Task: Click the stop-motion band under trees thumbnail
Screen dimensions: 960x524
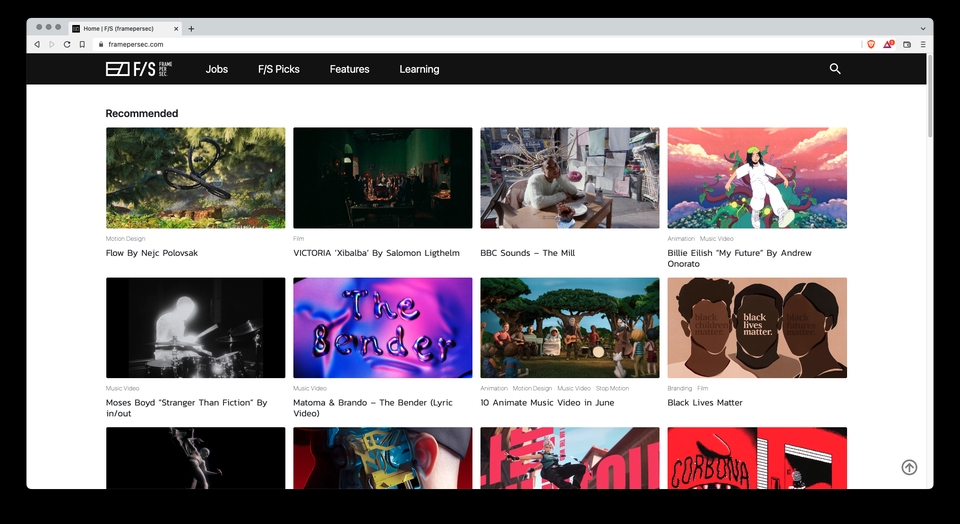Action: [x=570, y=328]
